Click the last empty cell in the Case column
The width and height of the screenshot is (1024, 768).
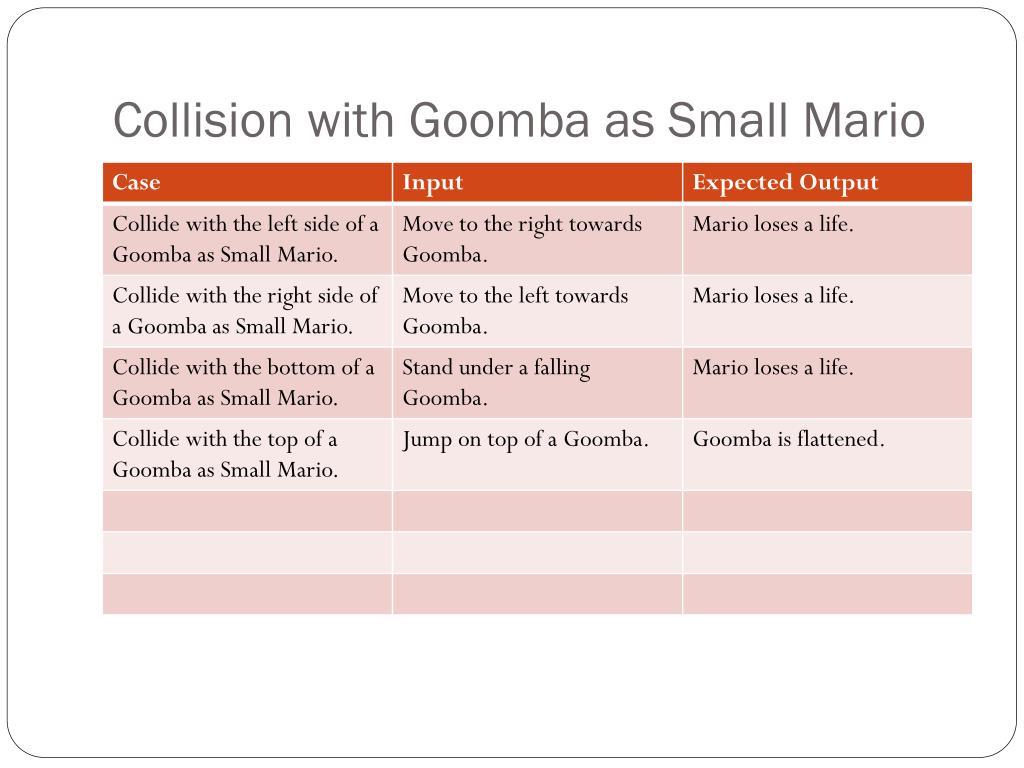tap(248, 594)
